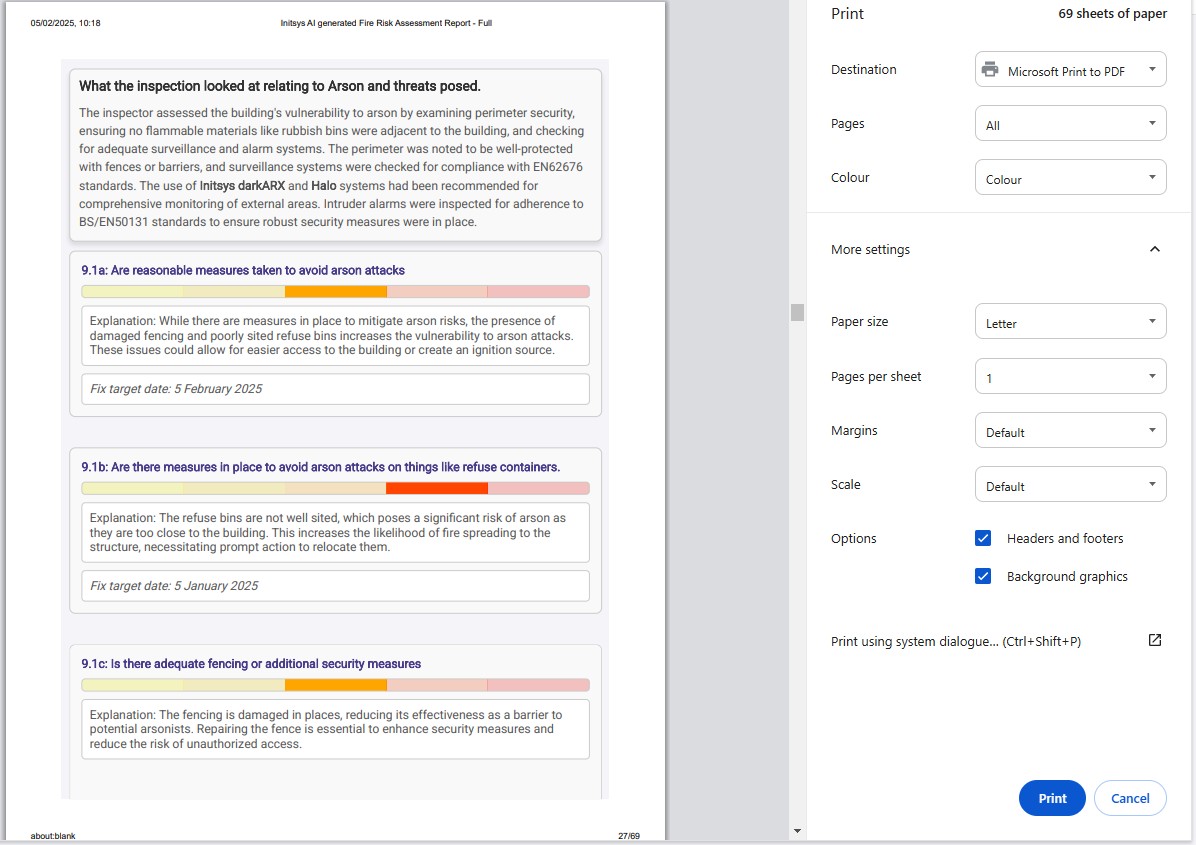
Task: Collapse the More settings section
Action: click(x=1155, y=249)
